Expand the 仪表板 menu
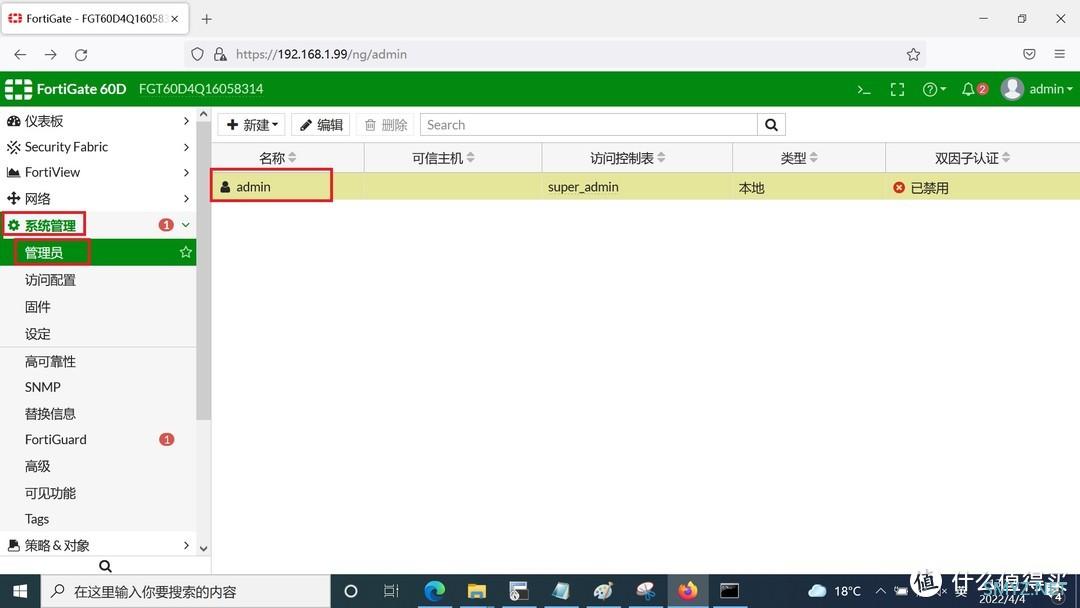Screen dimensions: 1080x608 point(98,120)
